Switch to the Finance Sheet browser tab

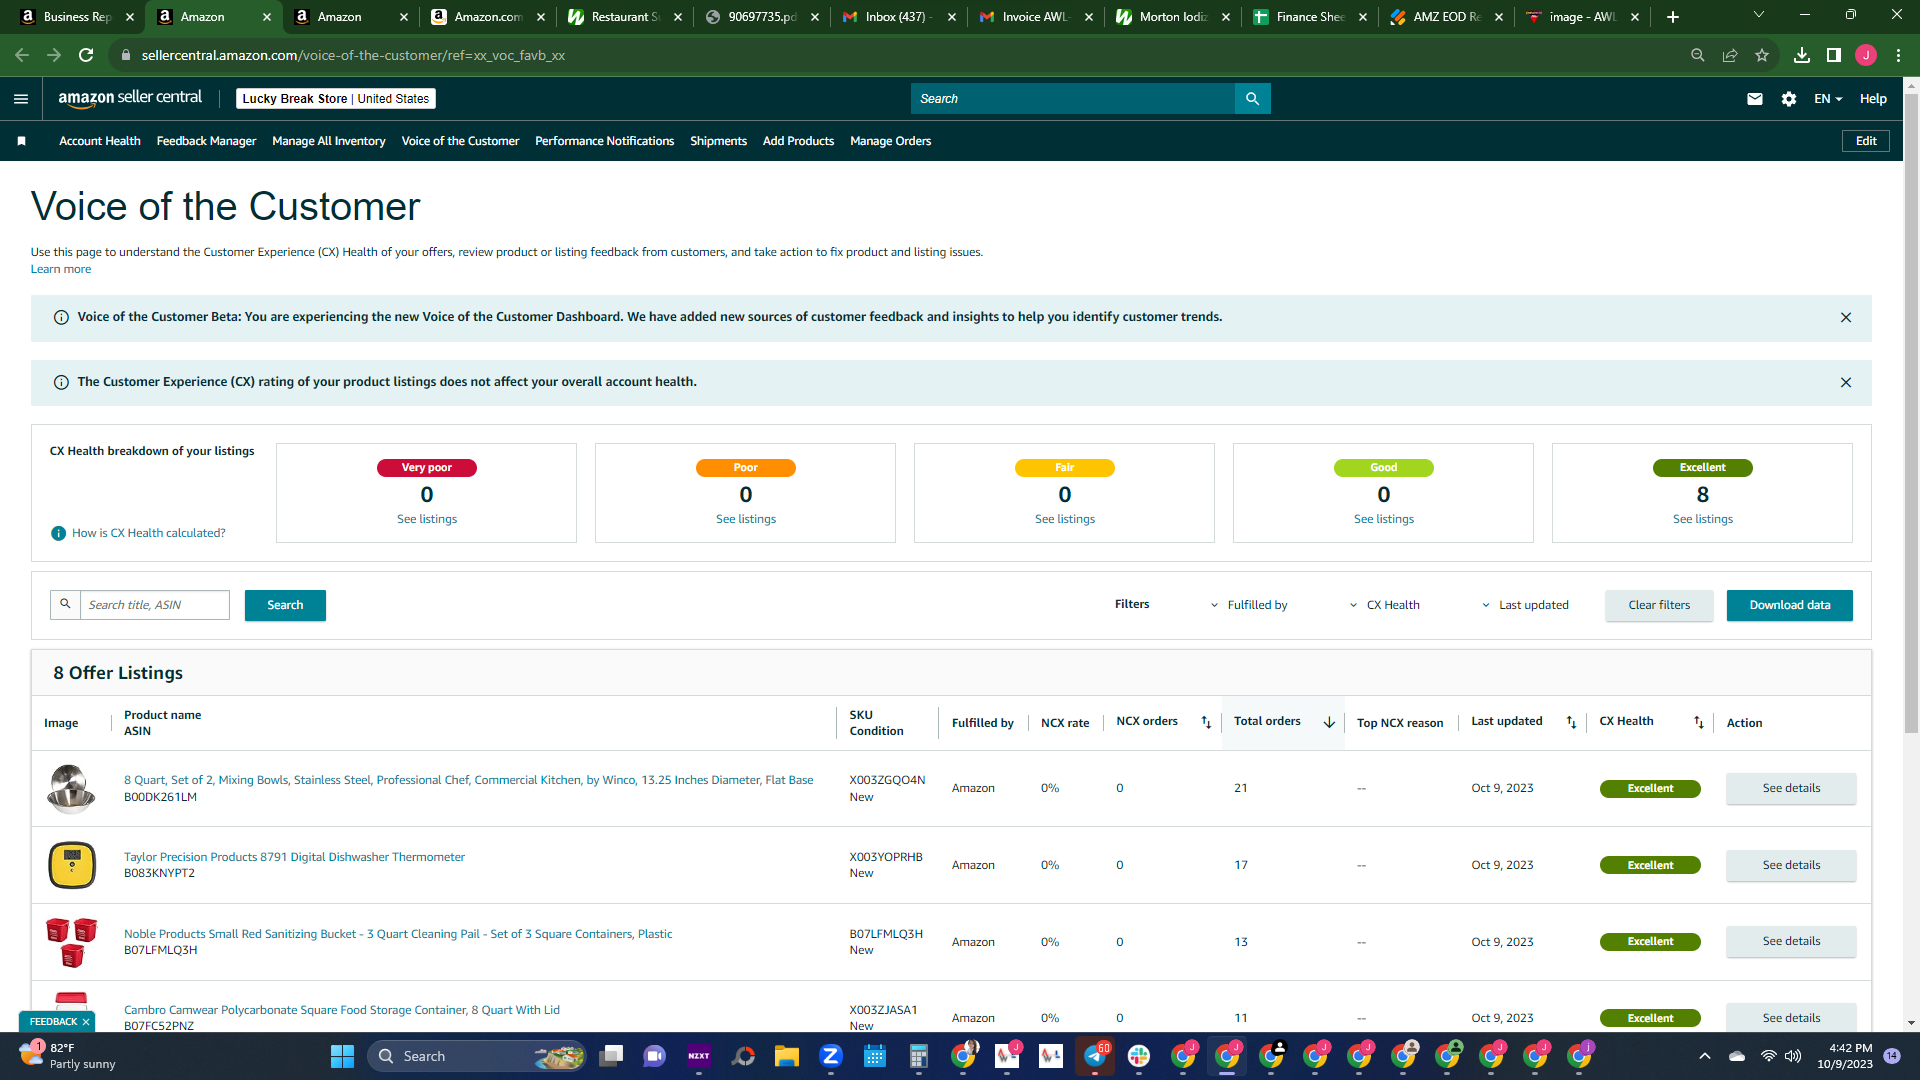point(1309,17)
